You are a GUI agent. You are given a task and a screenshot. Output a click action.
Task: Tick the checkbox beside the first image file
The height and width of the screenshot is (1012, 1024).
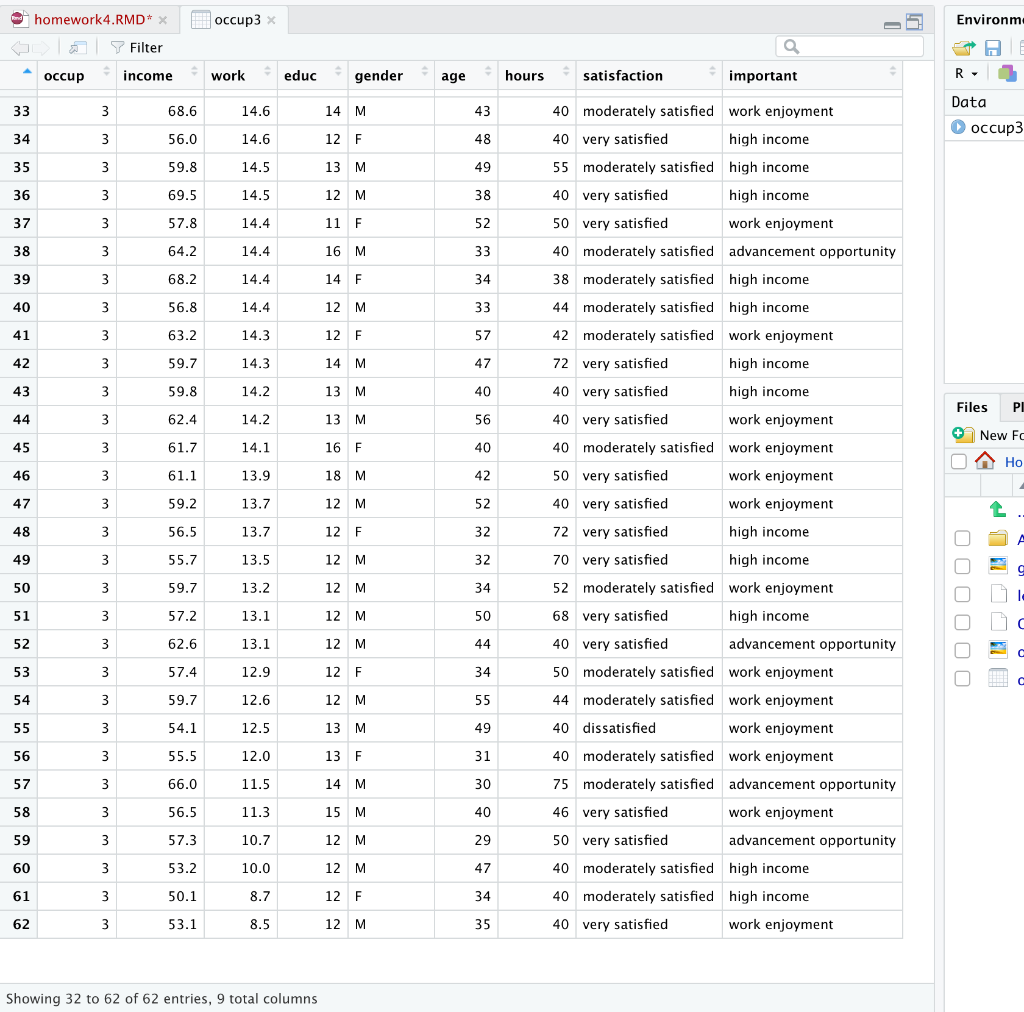(x=962, y=565)
